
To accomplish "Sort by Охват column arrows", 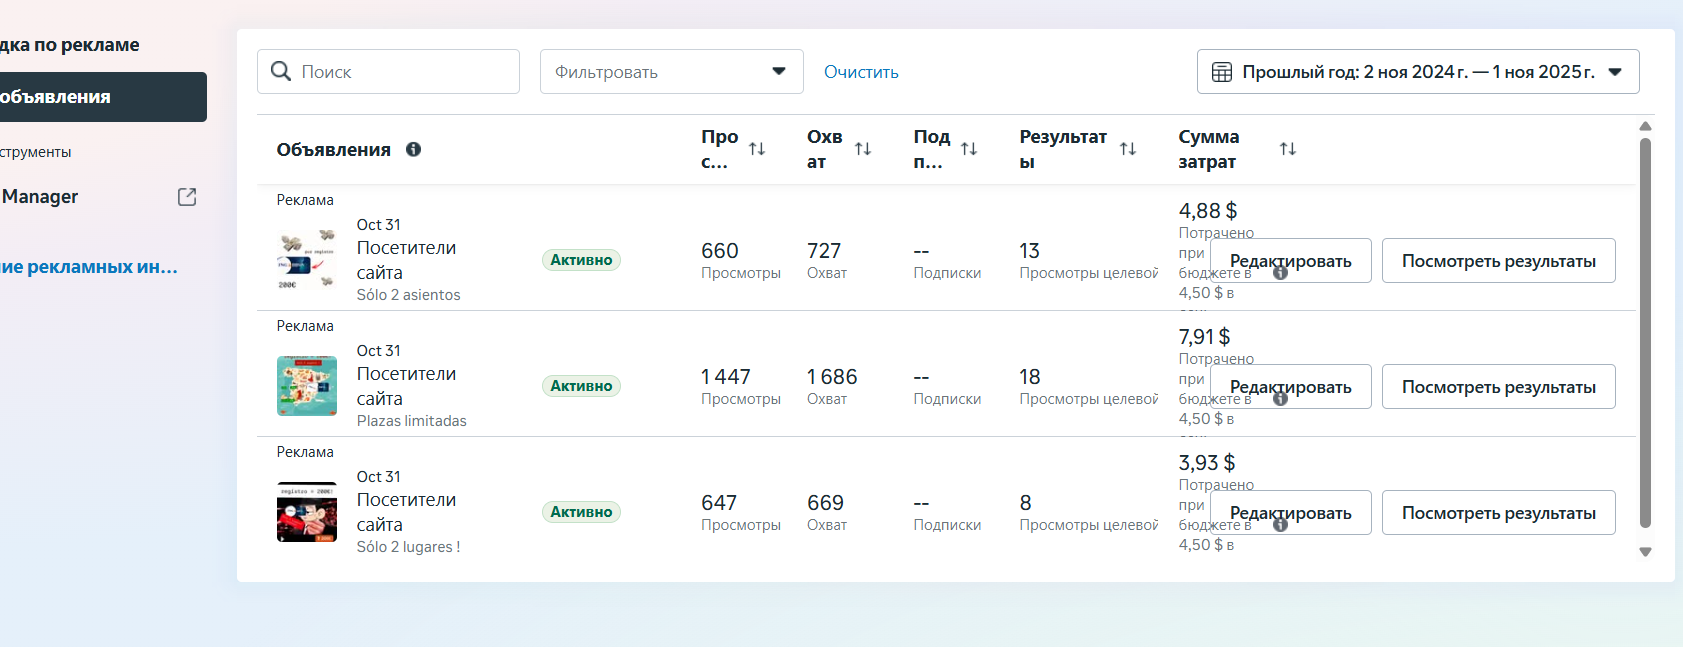I will click(863, 149).
